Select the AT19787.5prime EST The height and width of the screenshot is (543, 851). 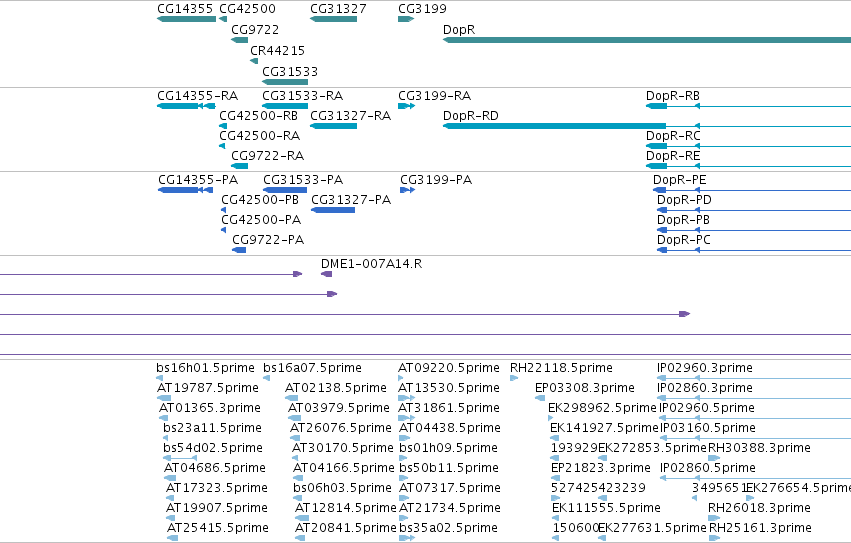pyautogui.click(x=164, y=398)
